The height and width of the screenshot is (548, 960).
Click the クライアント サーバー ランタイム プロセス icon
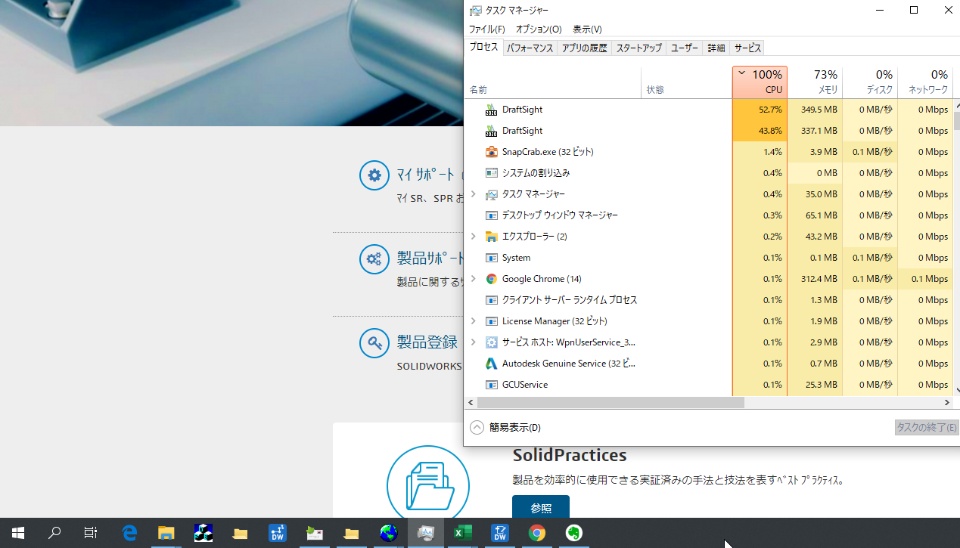tap(491, 300)
